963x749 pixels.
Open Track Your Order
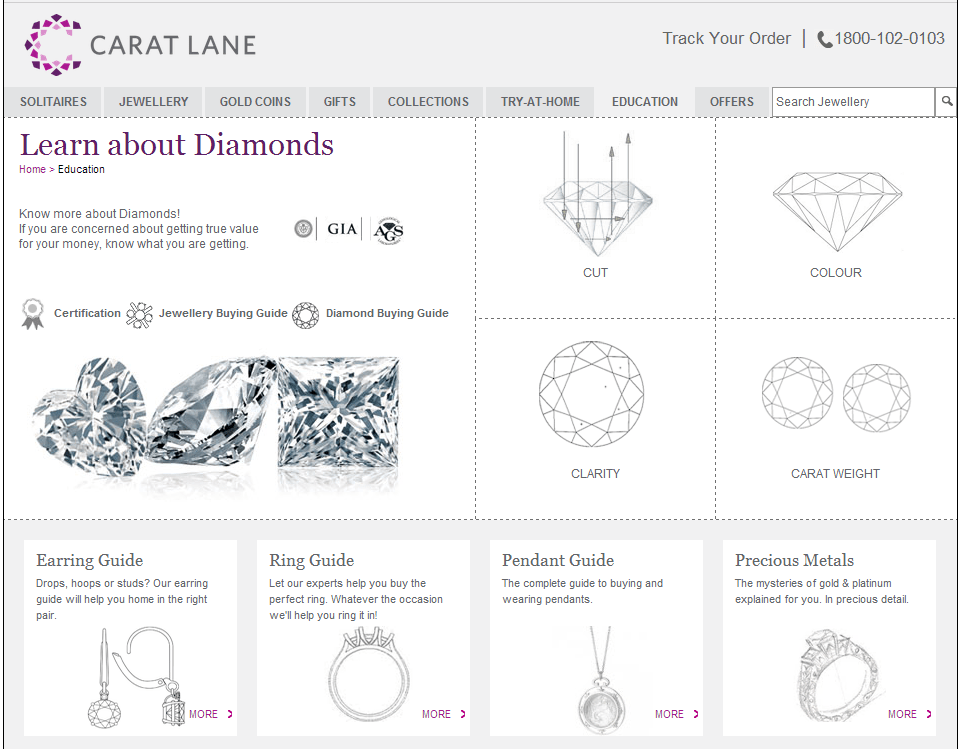tap(726, 38)
